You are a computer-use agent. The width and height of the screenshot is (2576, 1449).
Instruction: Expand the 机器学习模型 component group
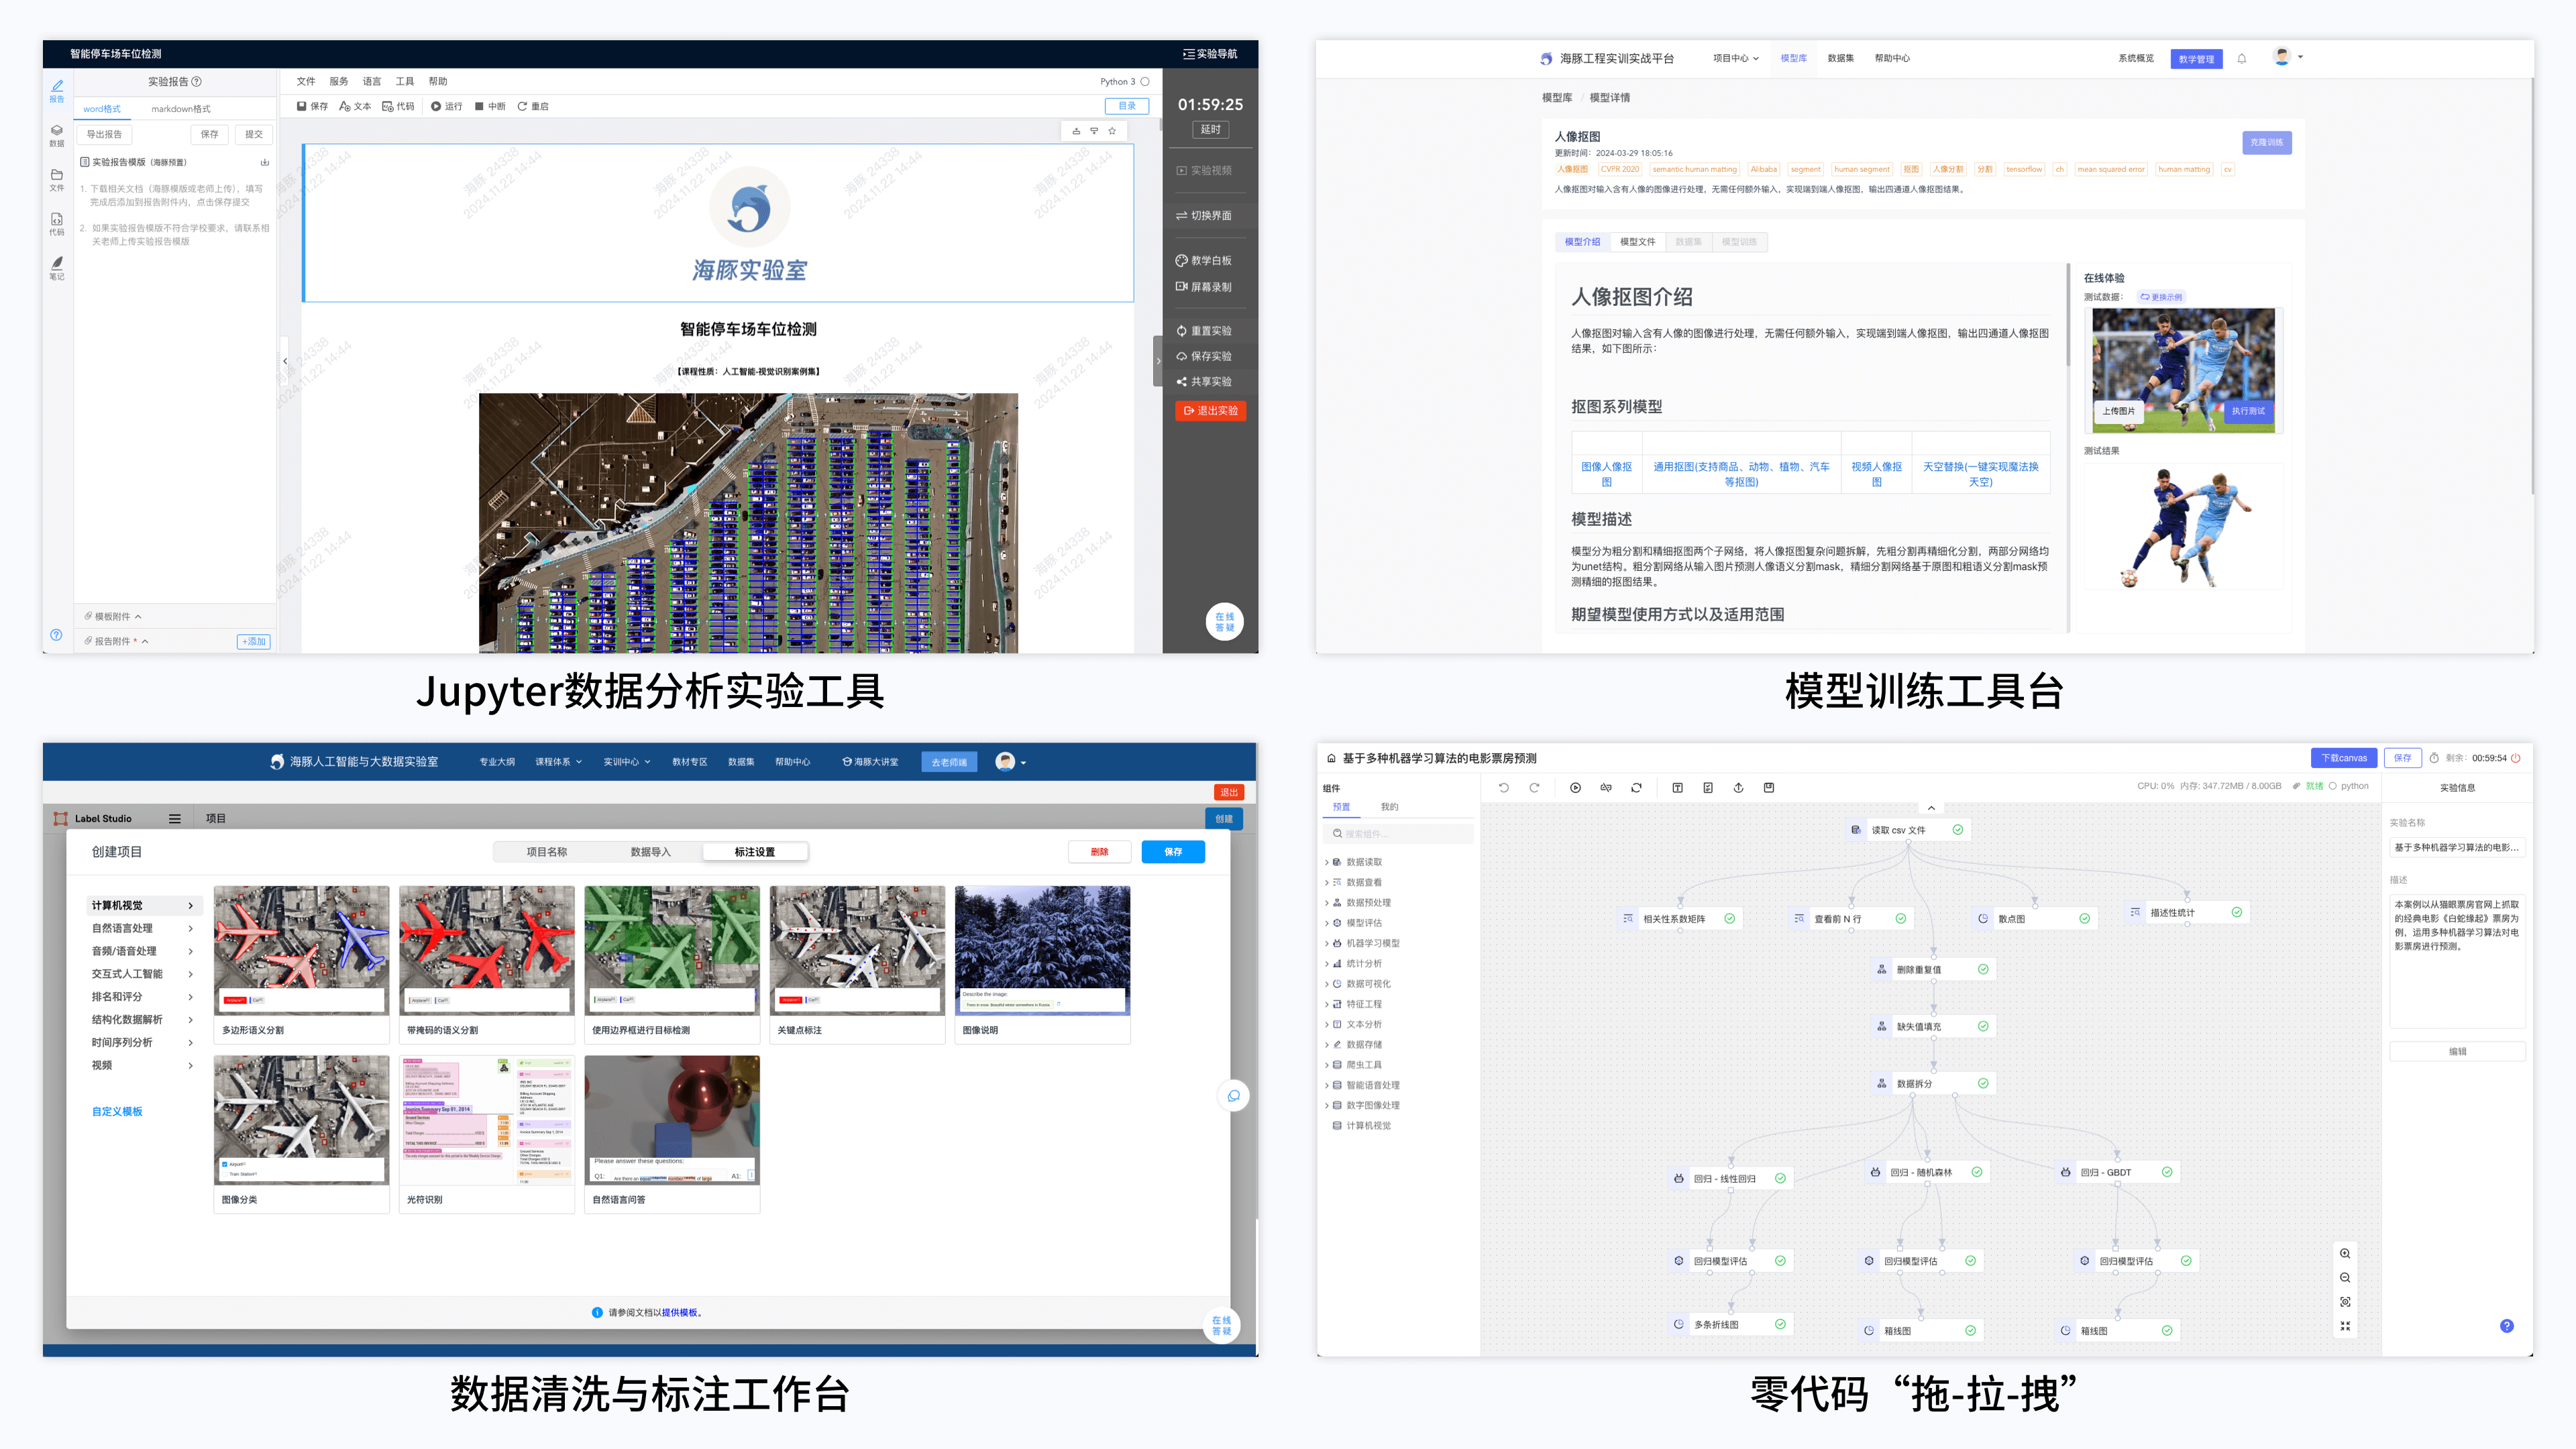[x=1327, y=943]
